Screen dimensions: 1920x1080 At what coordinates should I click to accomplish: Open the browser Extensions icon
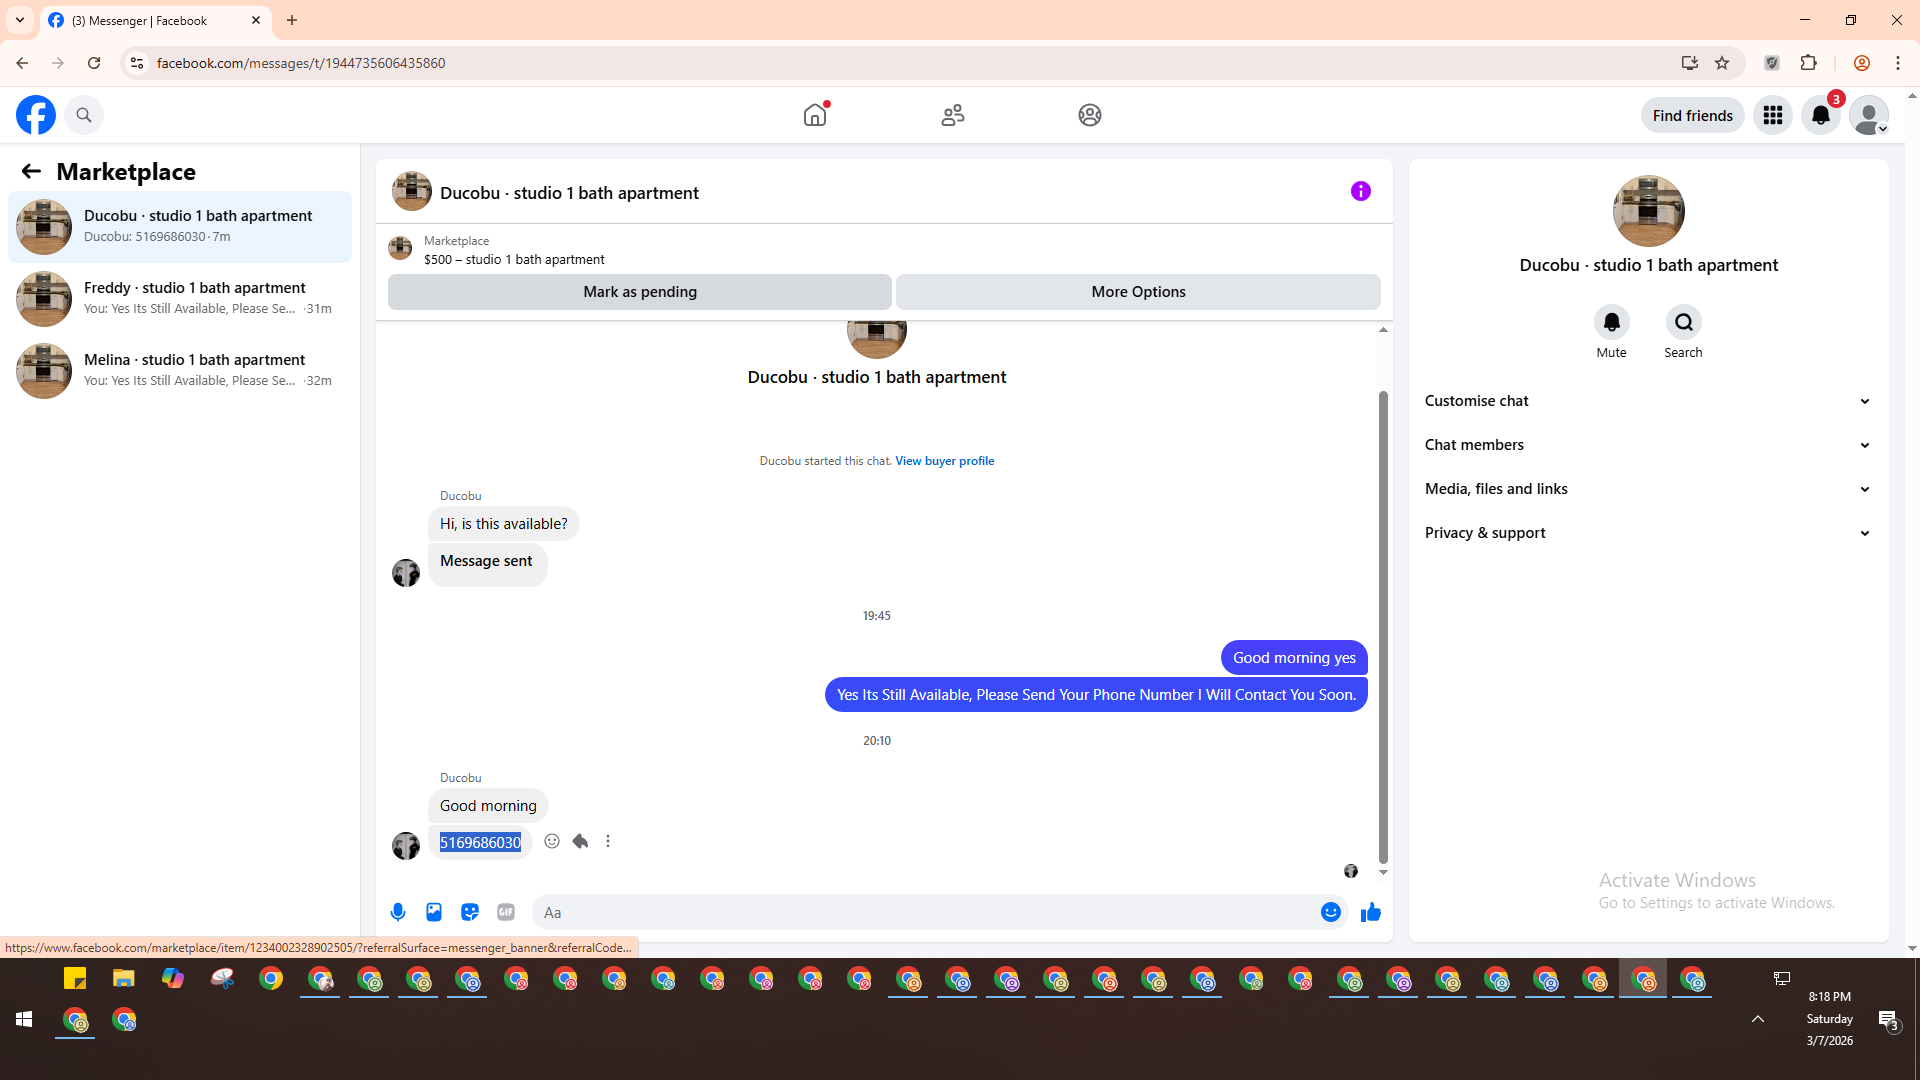click(x=1808, y=63)
